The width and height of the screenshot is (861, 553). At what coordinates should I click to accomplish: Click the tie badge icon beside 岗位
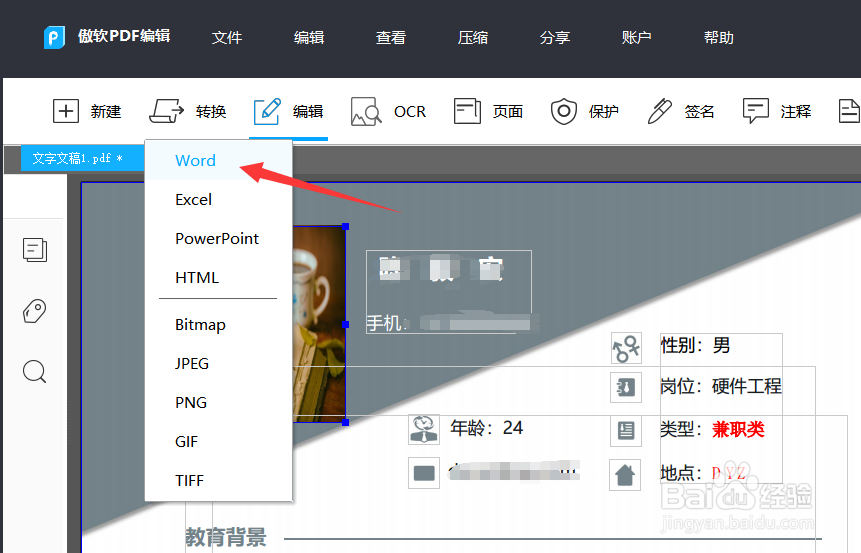point(626,387)
